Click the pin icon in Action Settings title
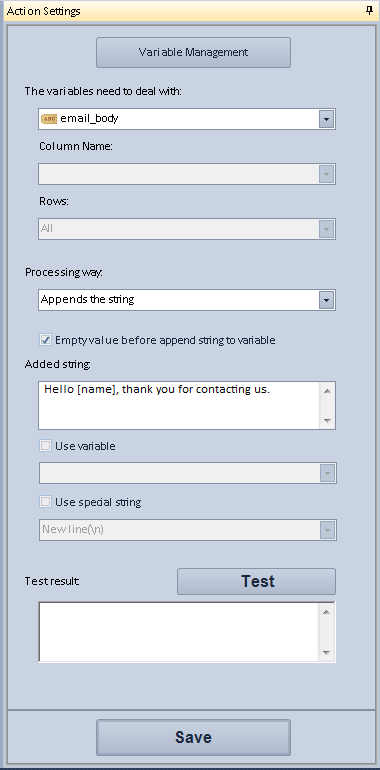The image size is (380, 770). click(x=370, y=11)
